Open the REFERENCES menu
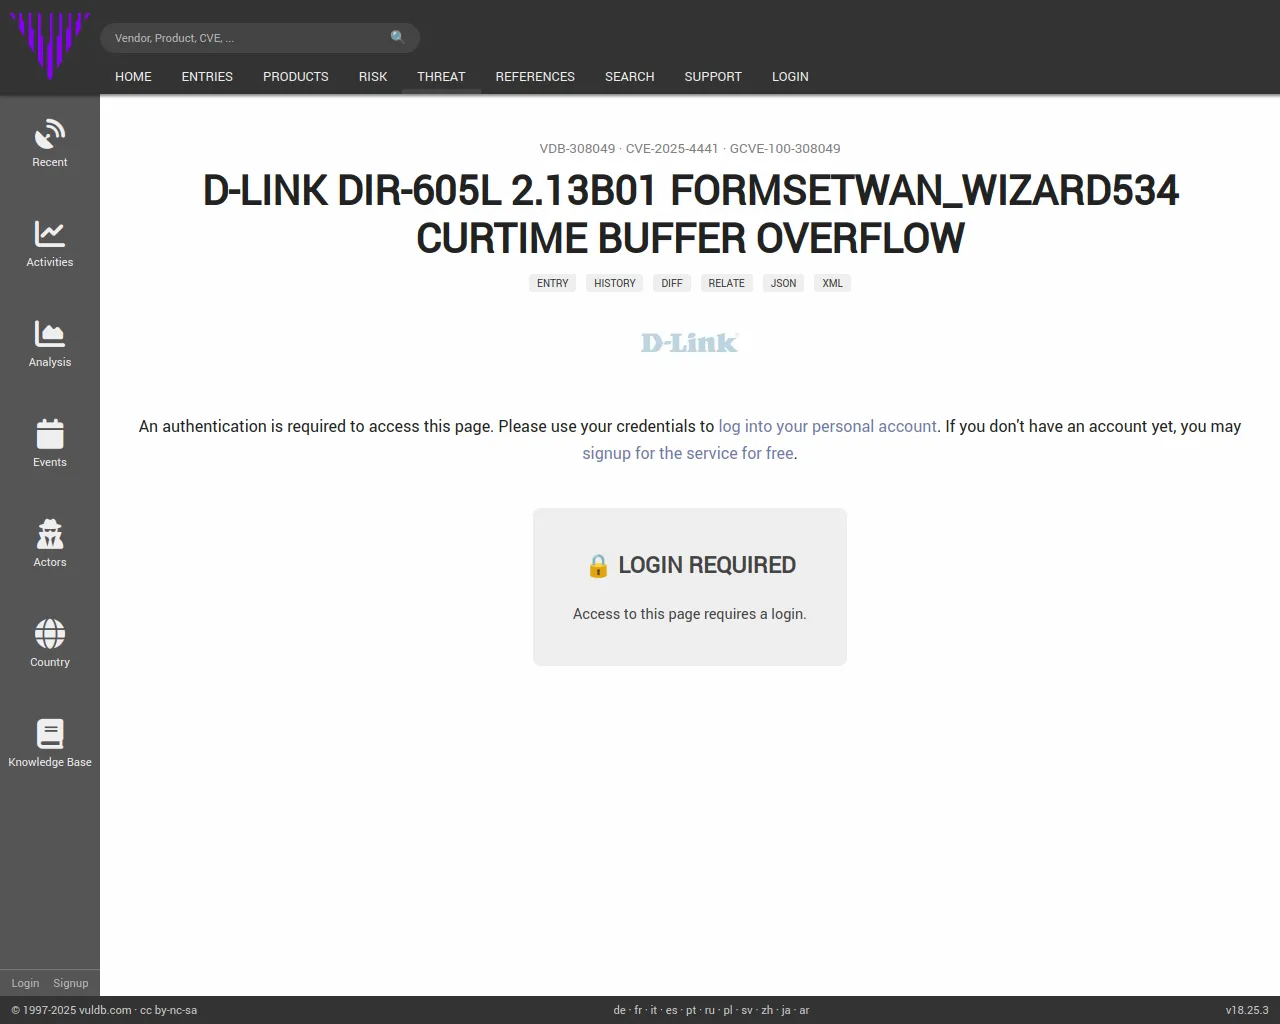The width and height of the screenshot is (1280, 1024). pos(535,77)
